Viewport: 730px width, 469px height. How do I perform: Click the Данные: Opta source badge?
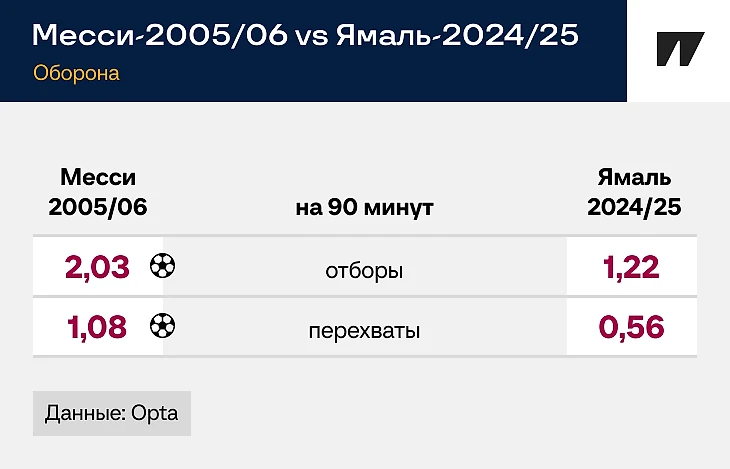coord(112,413)
